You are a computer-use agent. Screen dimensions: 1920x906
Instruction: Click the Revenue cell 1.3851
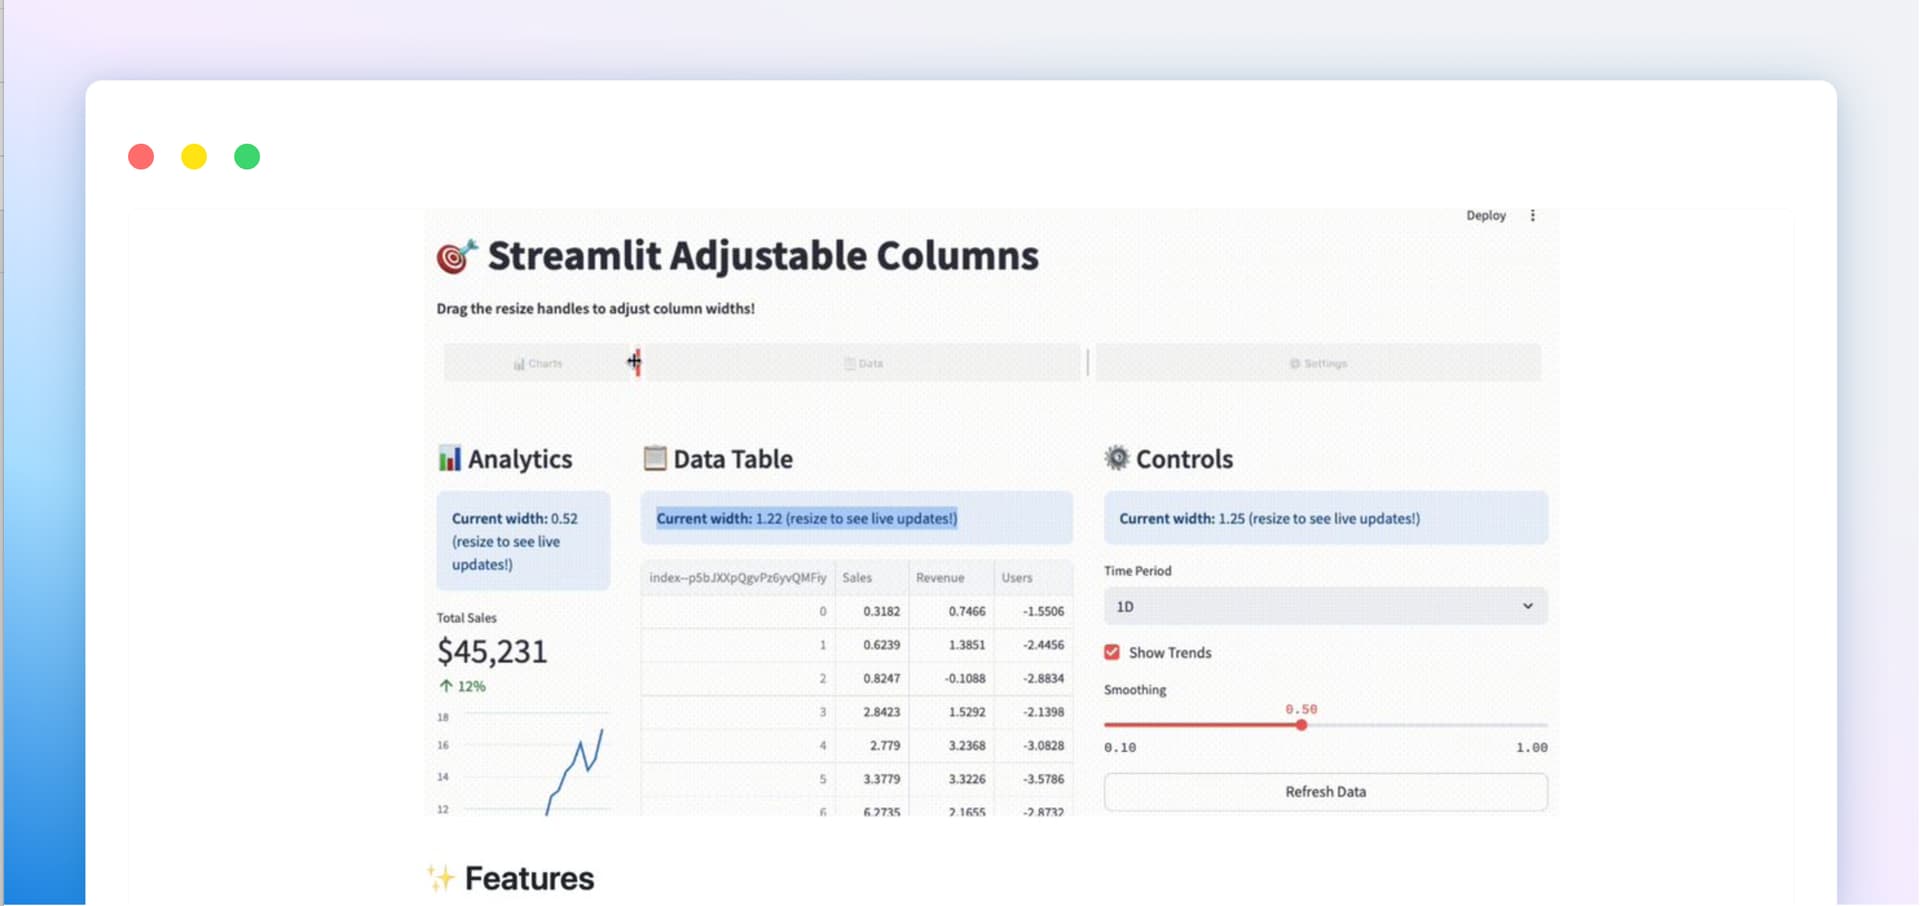950,645
